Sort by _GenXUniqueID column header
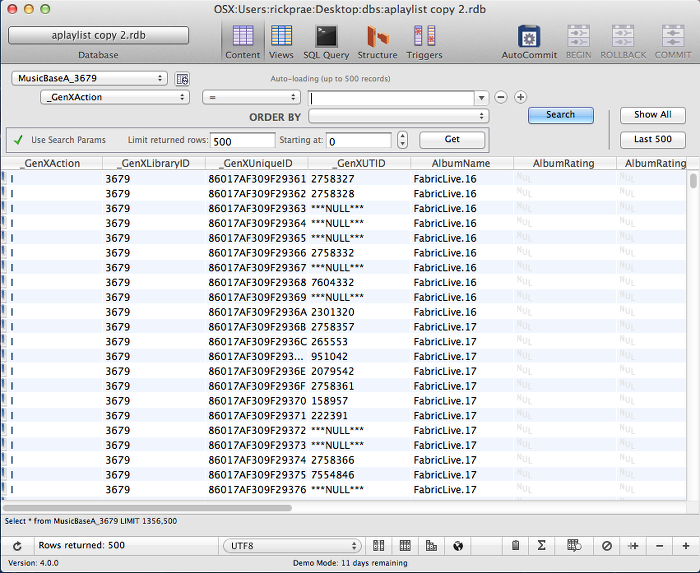 tap(257, 163)
